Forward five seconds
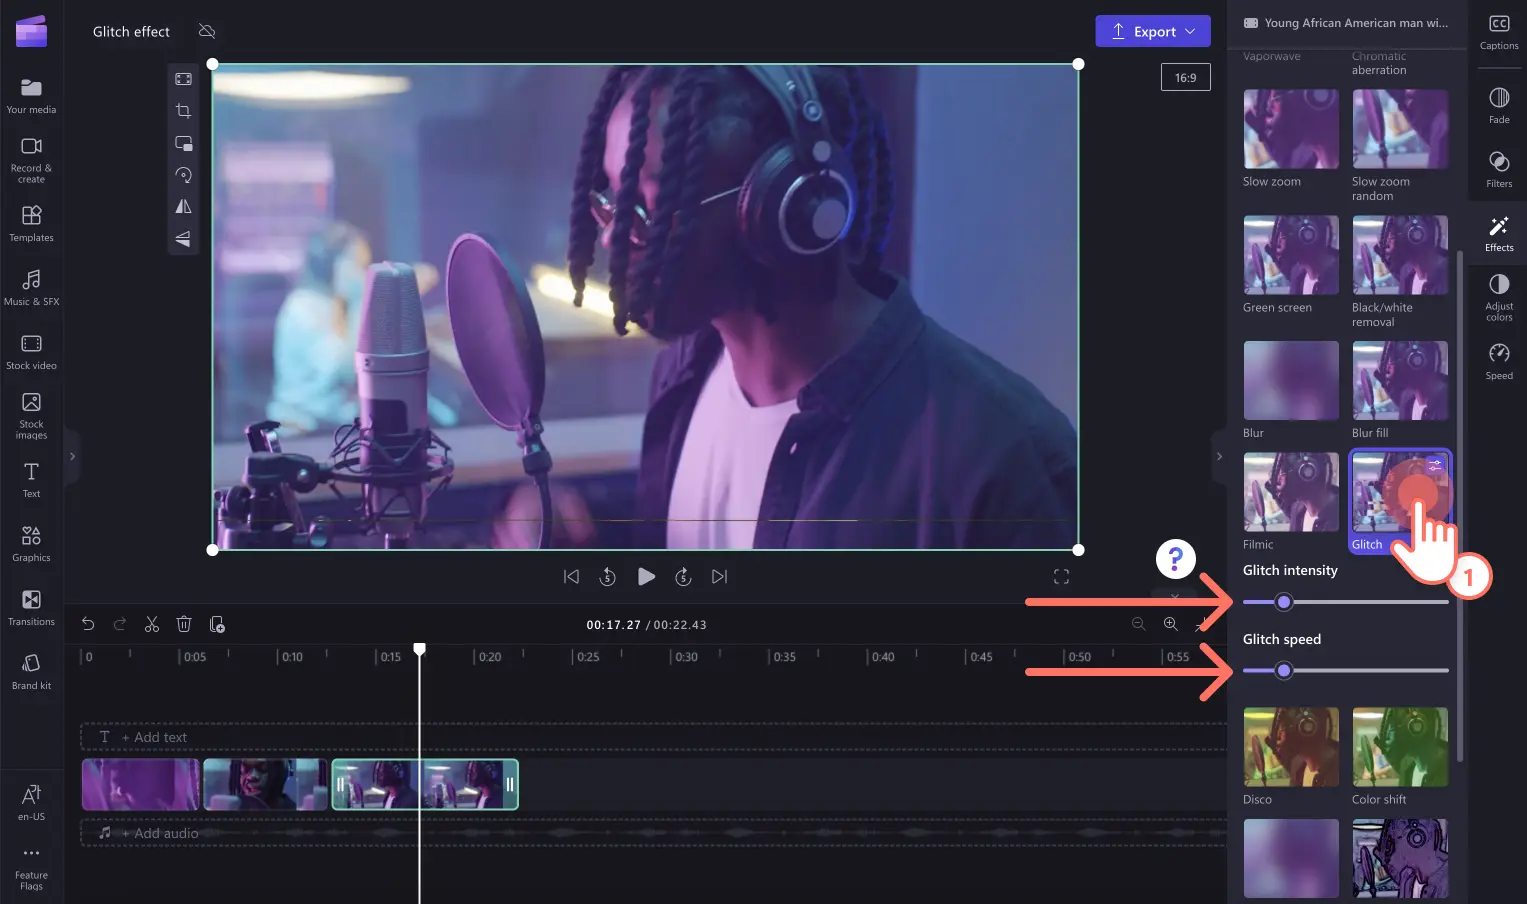Image resolution: width=1527 pixels, height=904 pixels. [683, 576]
